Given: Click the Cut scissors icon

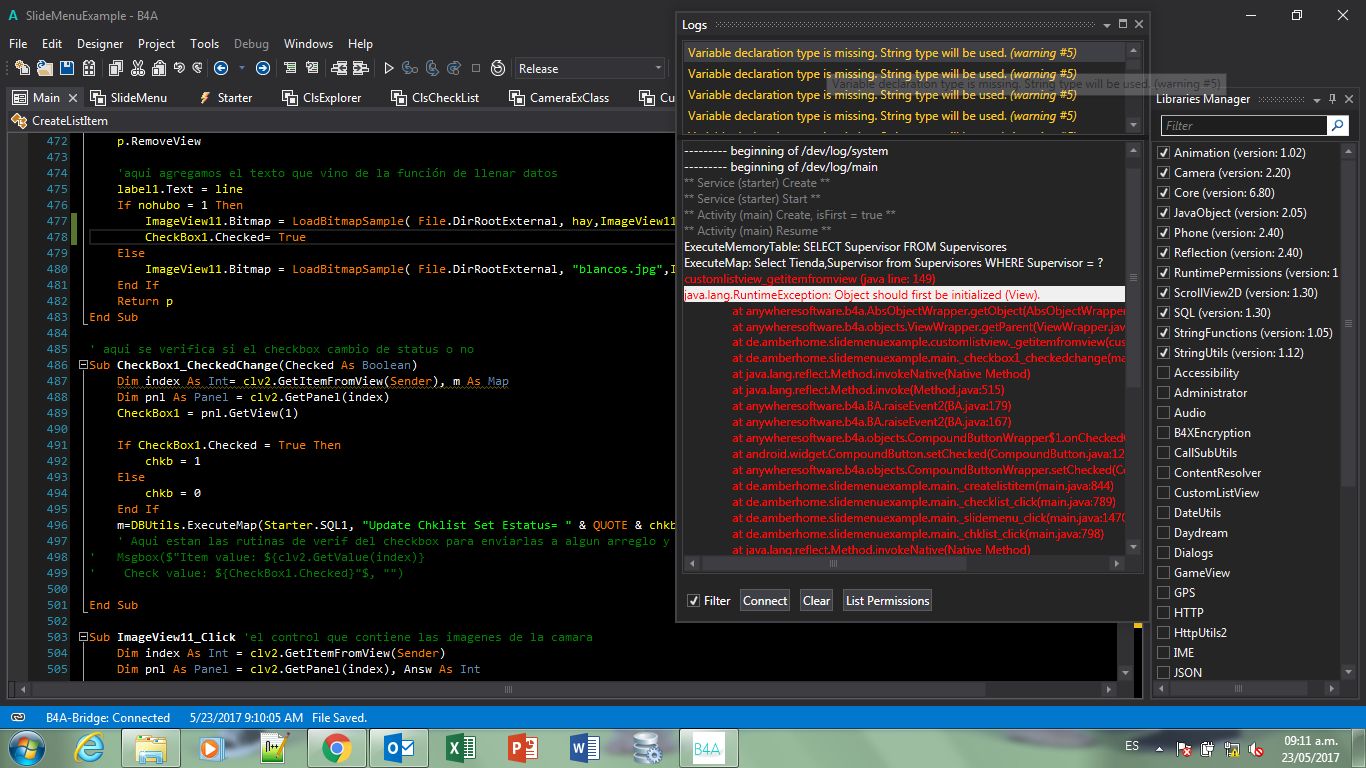Looking at the screenshot, I should tap(137, 68).
